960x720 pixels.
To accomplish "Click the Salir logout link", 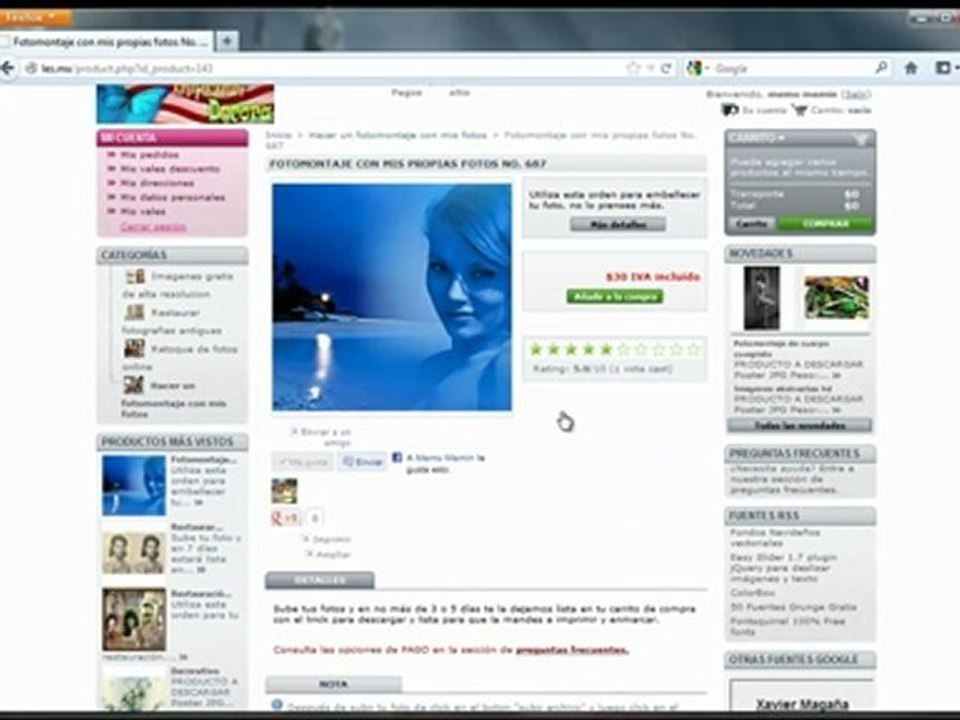I will click(856, 94).
